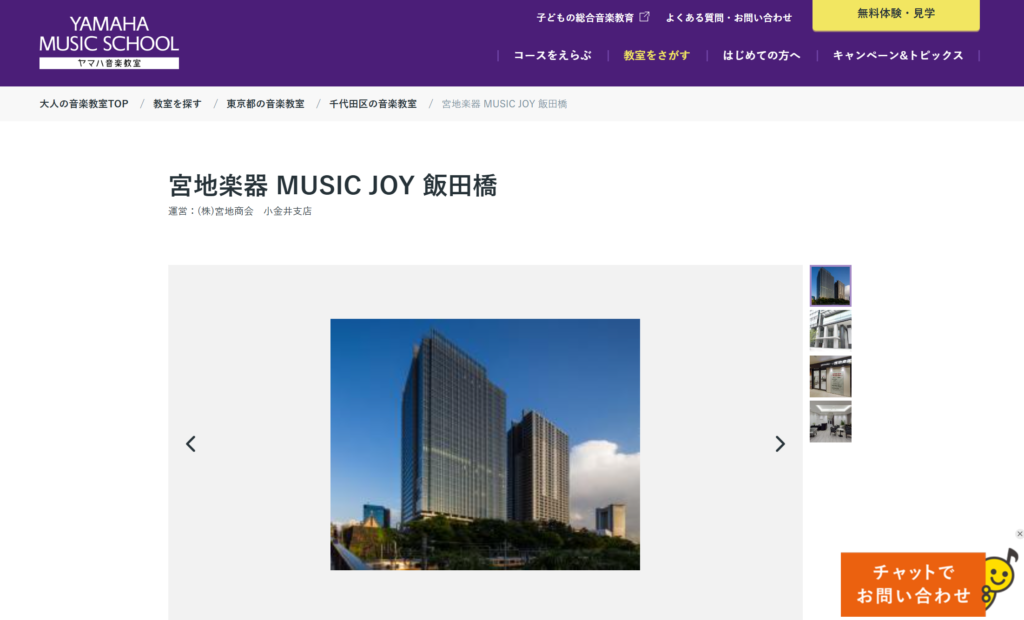Open the コースをえらぶ menu
Screen dimensions: 1024x620
(x=552, y=56)
